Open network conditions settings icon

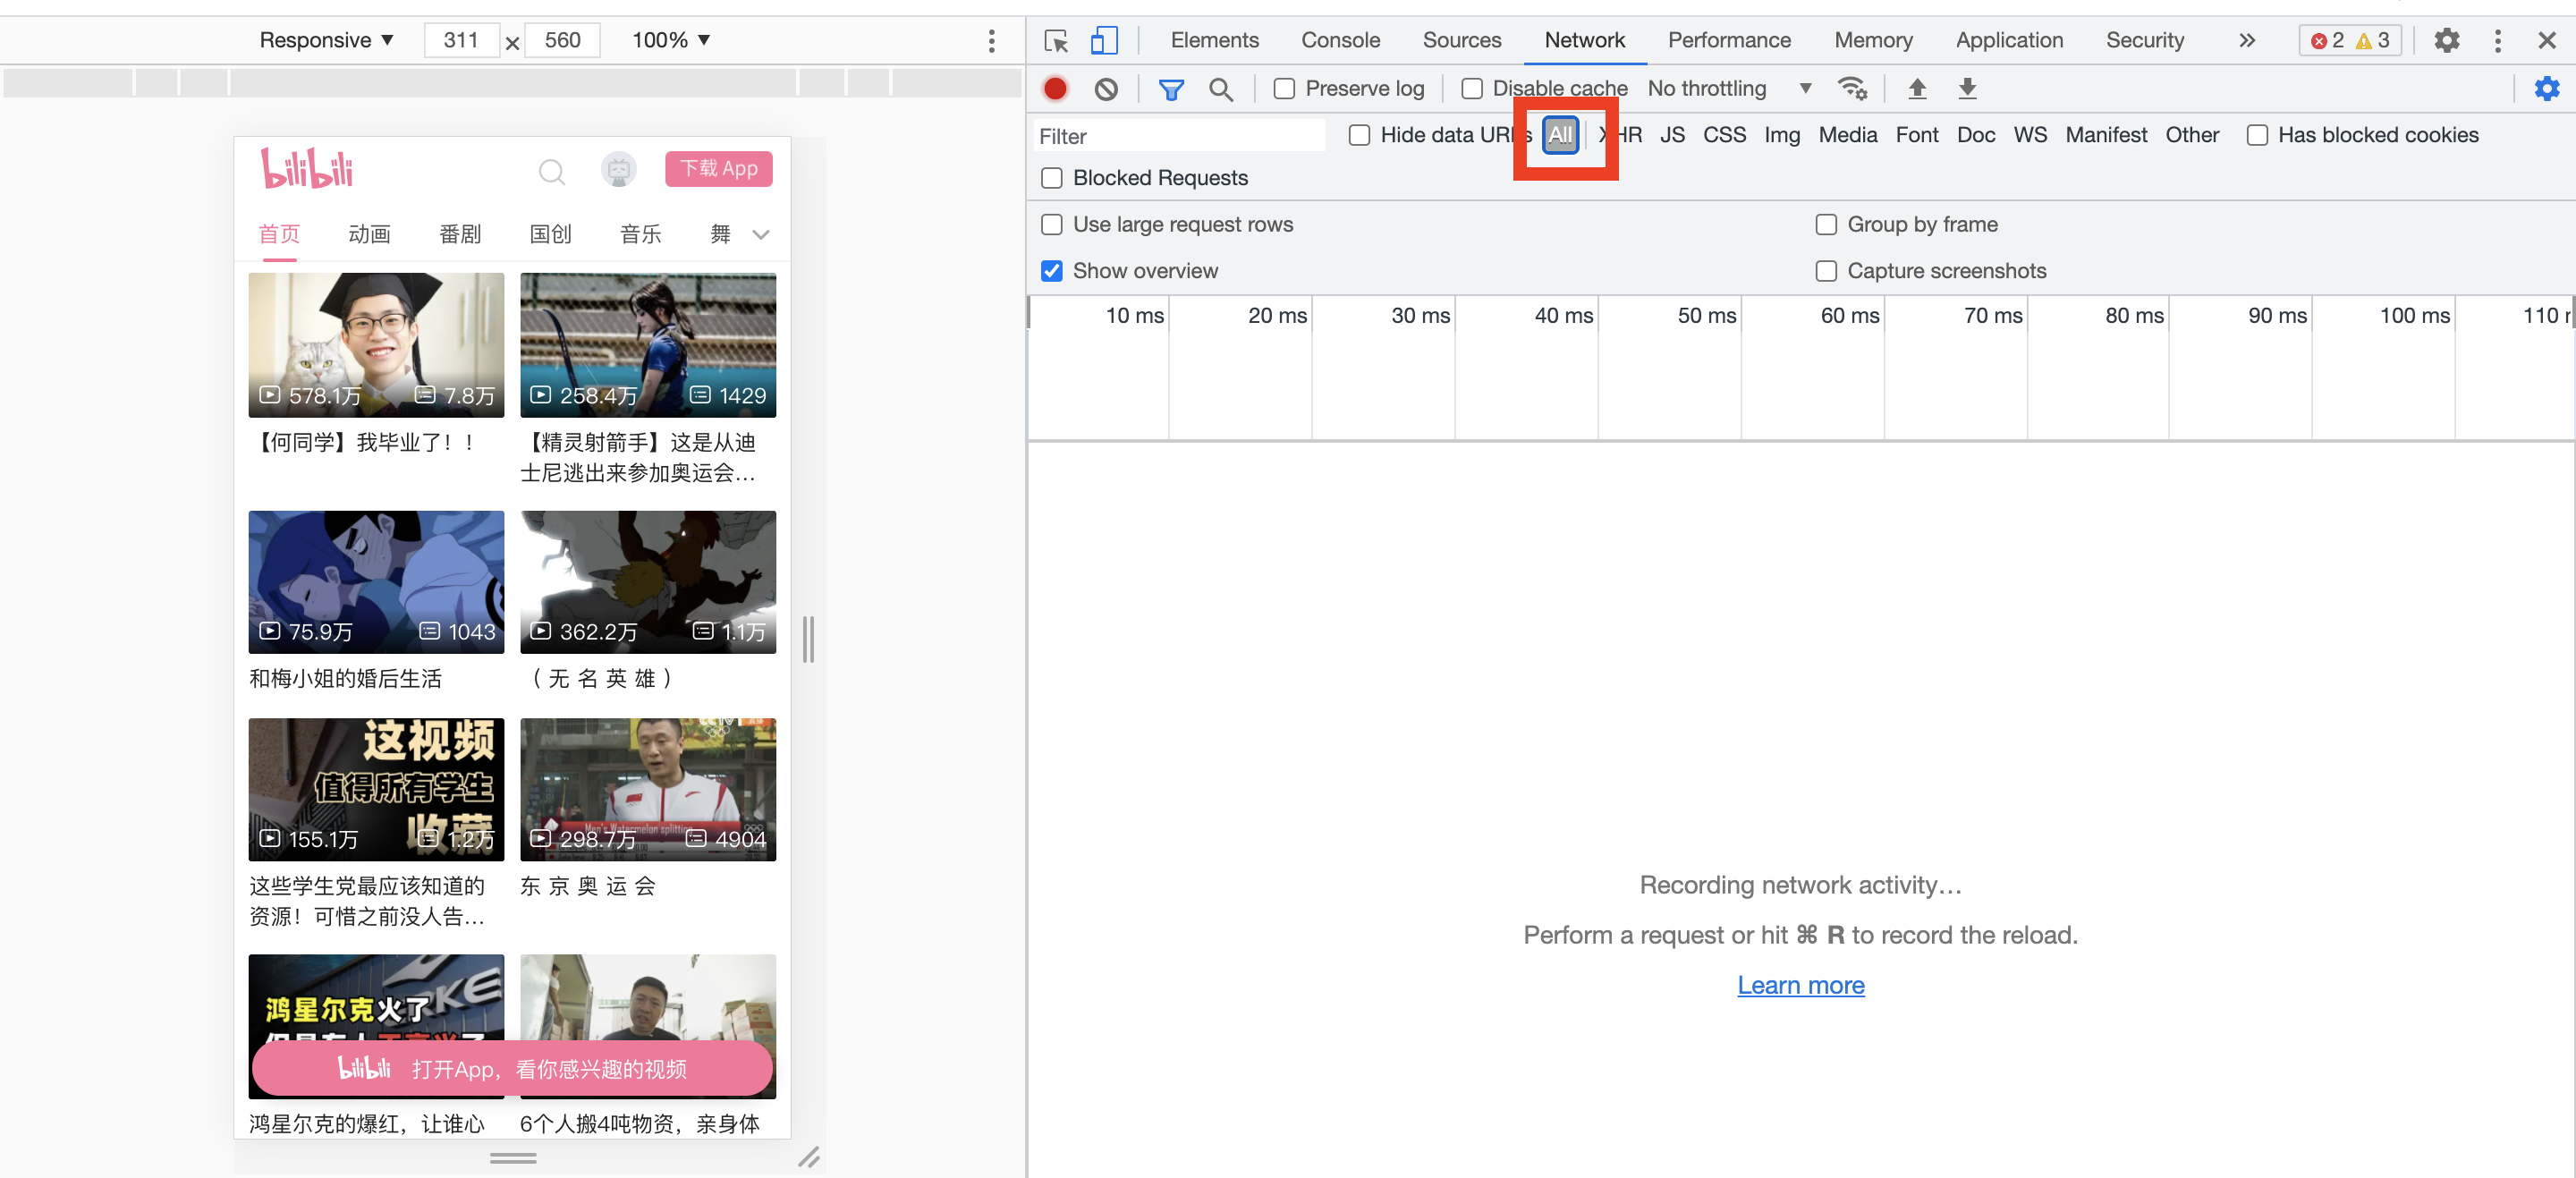(1853, 88)
